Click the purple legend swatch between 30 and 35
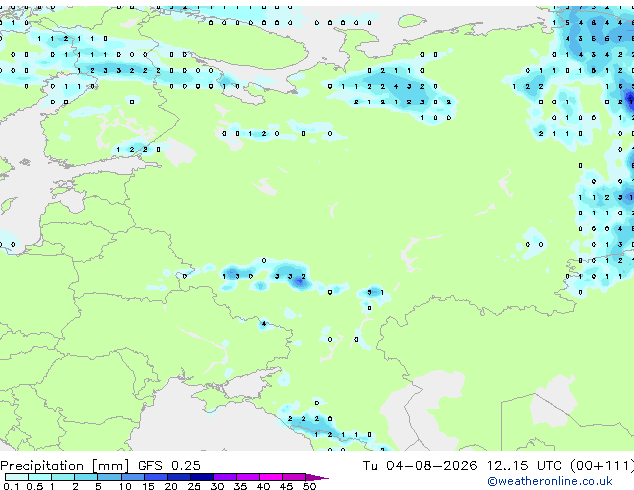634x490 pixels. [x=225, y=477]
